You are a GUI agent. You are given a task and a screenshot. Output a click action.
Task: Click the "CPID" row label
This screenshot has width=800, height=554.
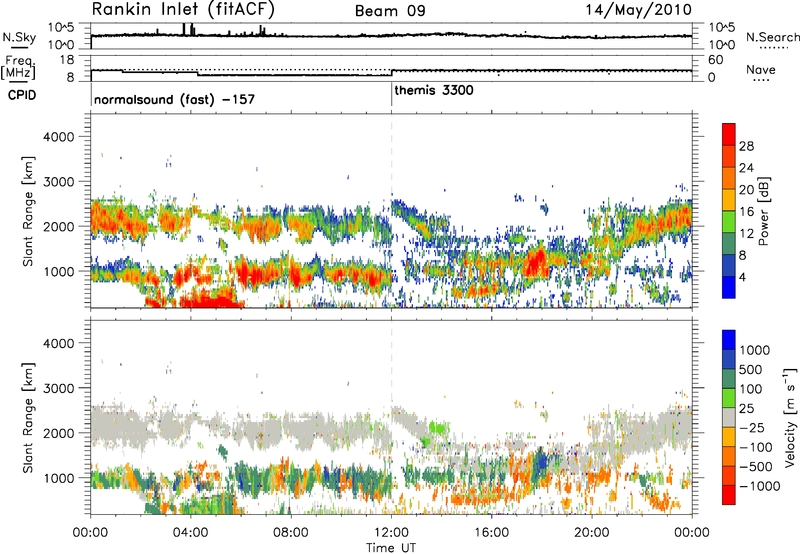click(x=22, y=95)
